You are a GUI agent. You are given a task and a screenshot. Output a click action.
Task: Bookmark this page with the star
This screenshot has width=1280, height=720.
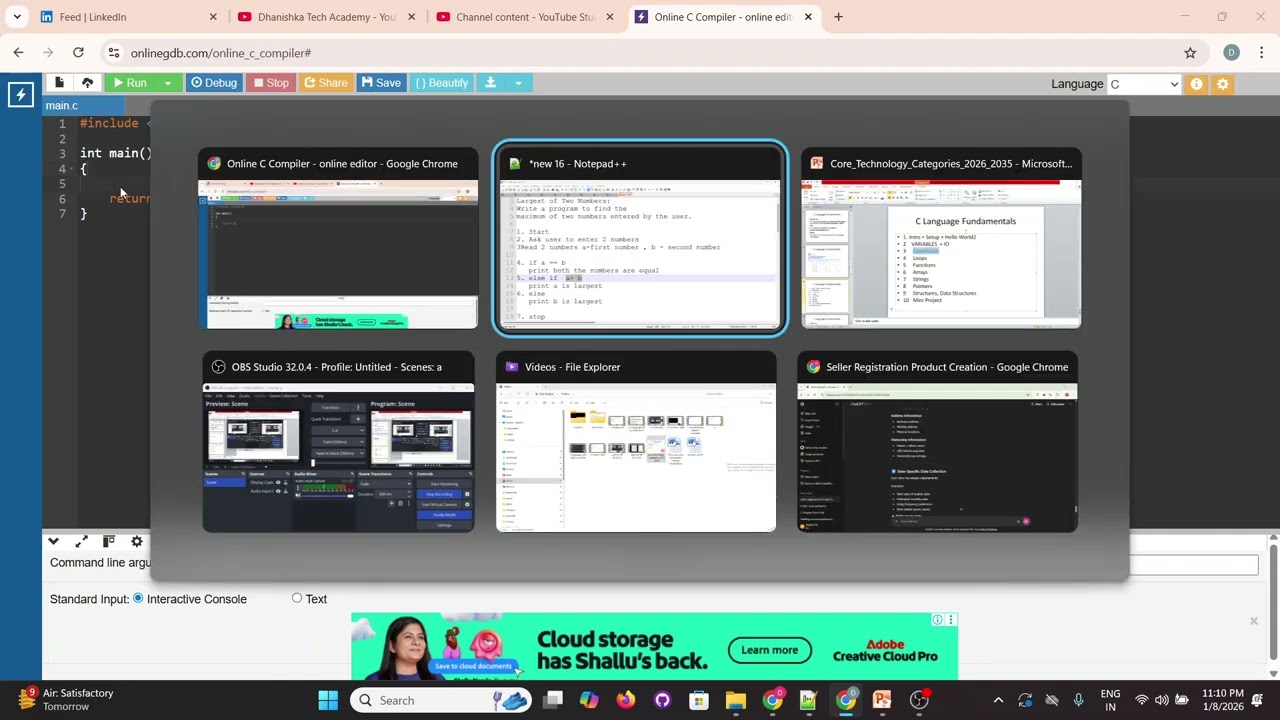tap(1190, 53)
